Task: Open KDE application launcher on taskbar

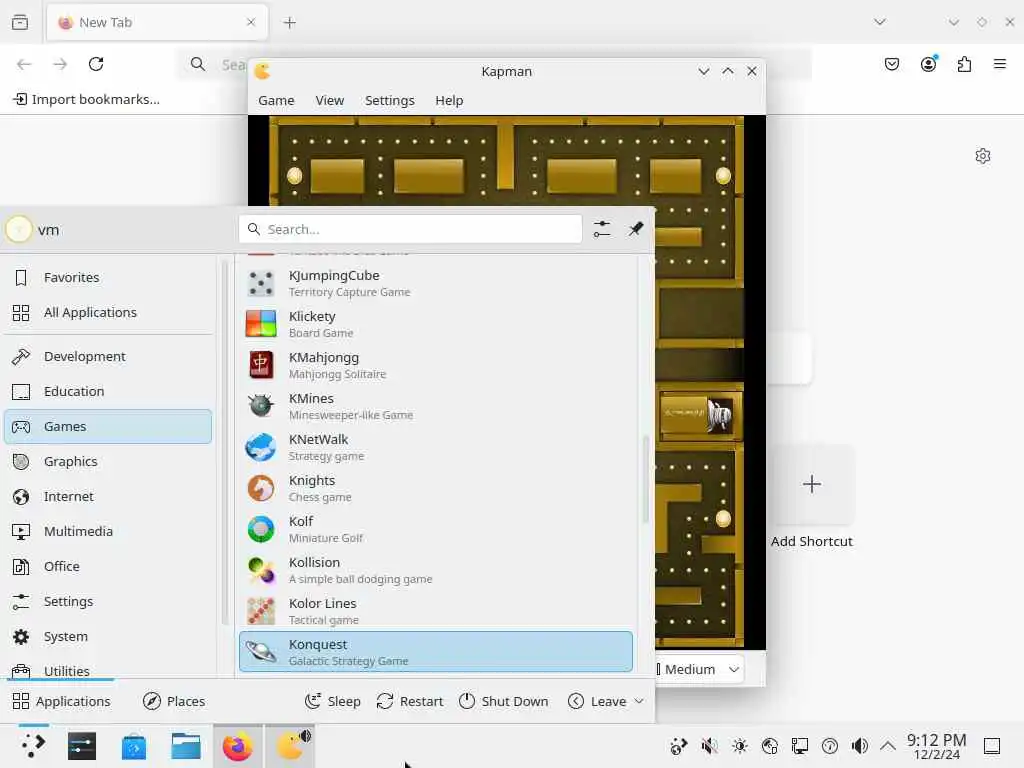Action: [33, 746]
